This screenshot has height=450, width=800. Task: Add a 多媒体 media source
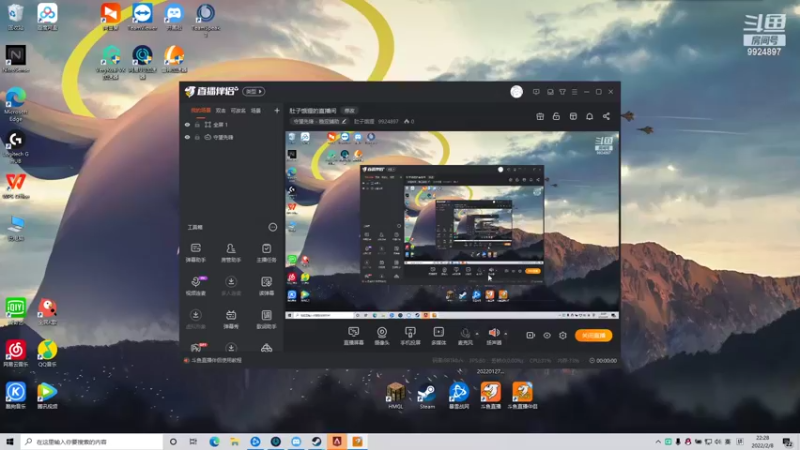coord(438,336)
